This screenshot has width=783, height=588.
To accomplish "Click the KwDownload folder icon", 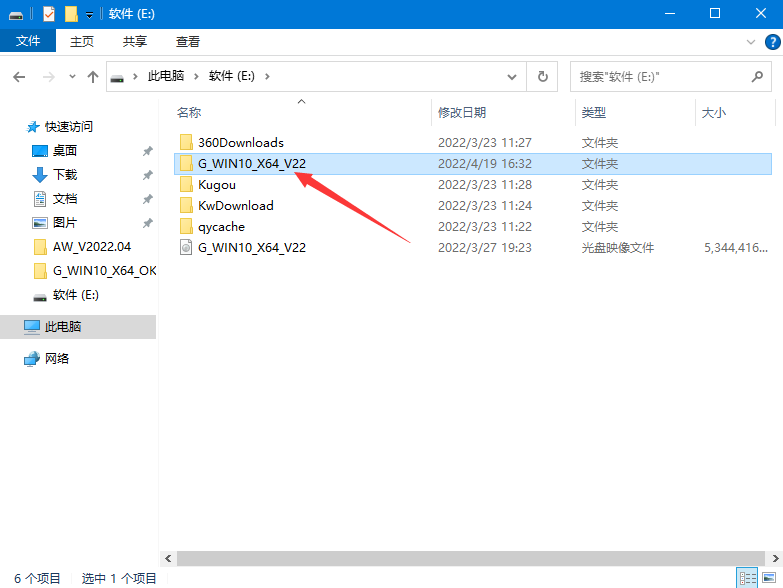I will pos(186,205).
